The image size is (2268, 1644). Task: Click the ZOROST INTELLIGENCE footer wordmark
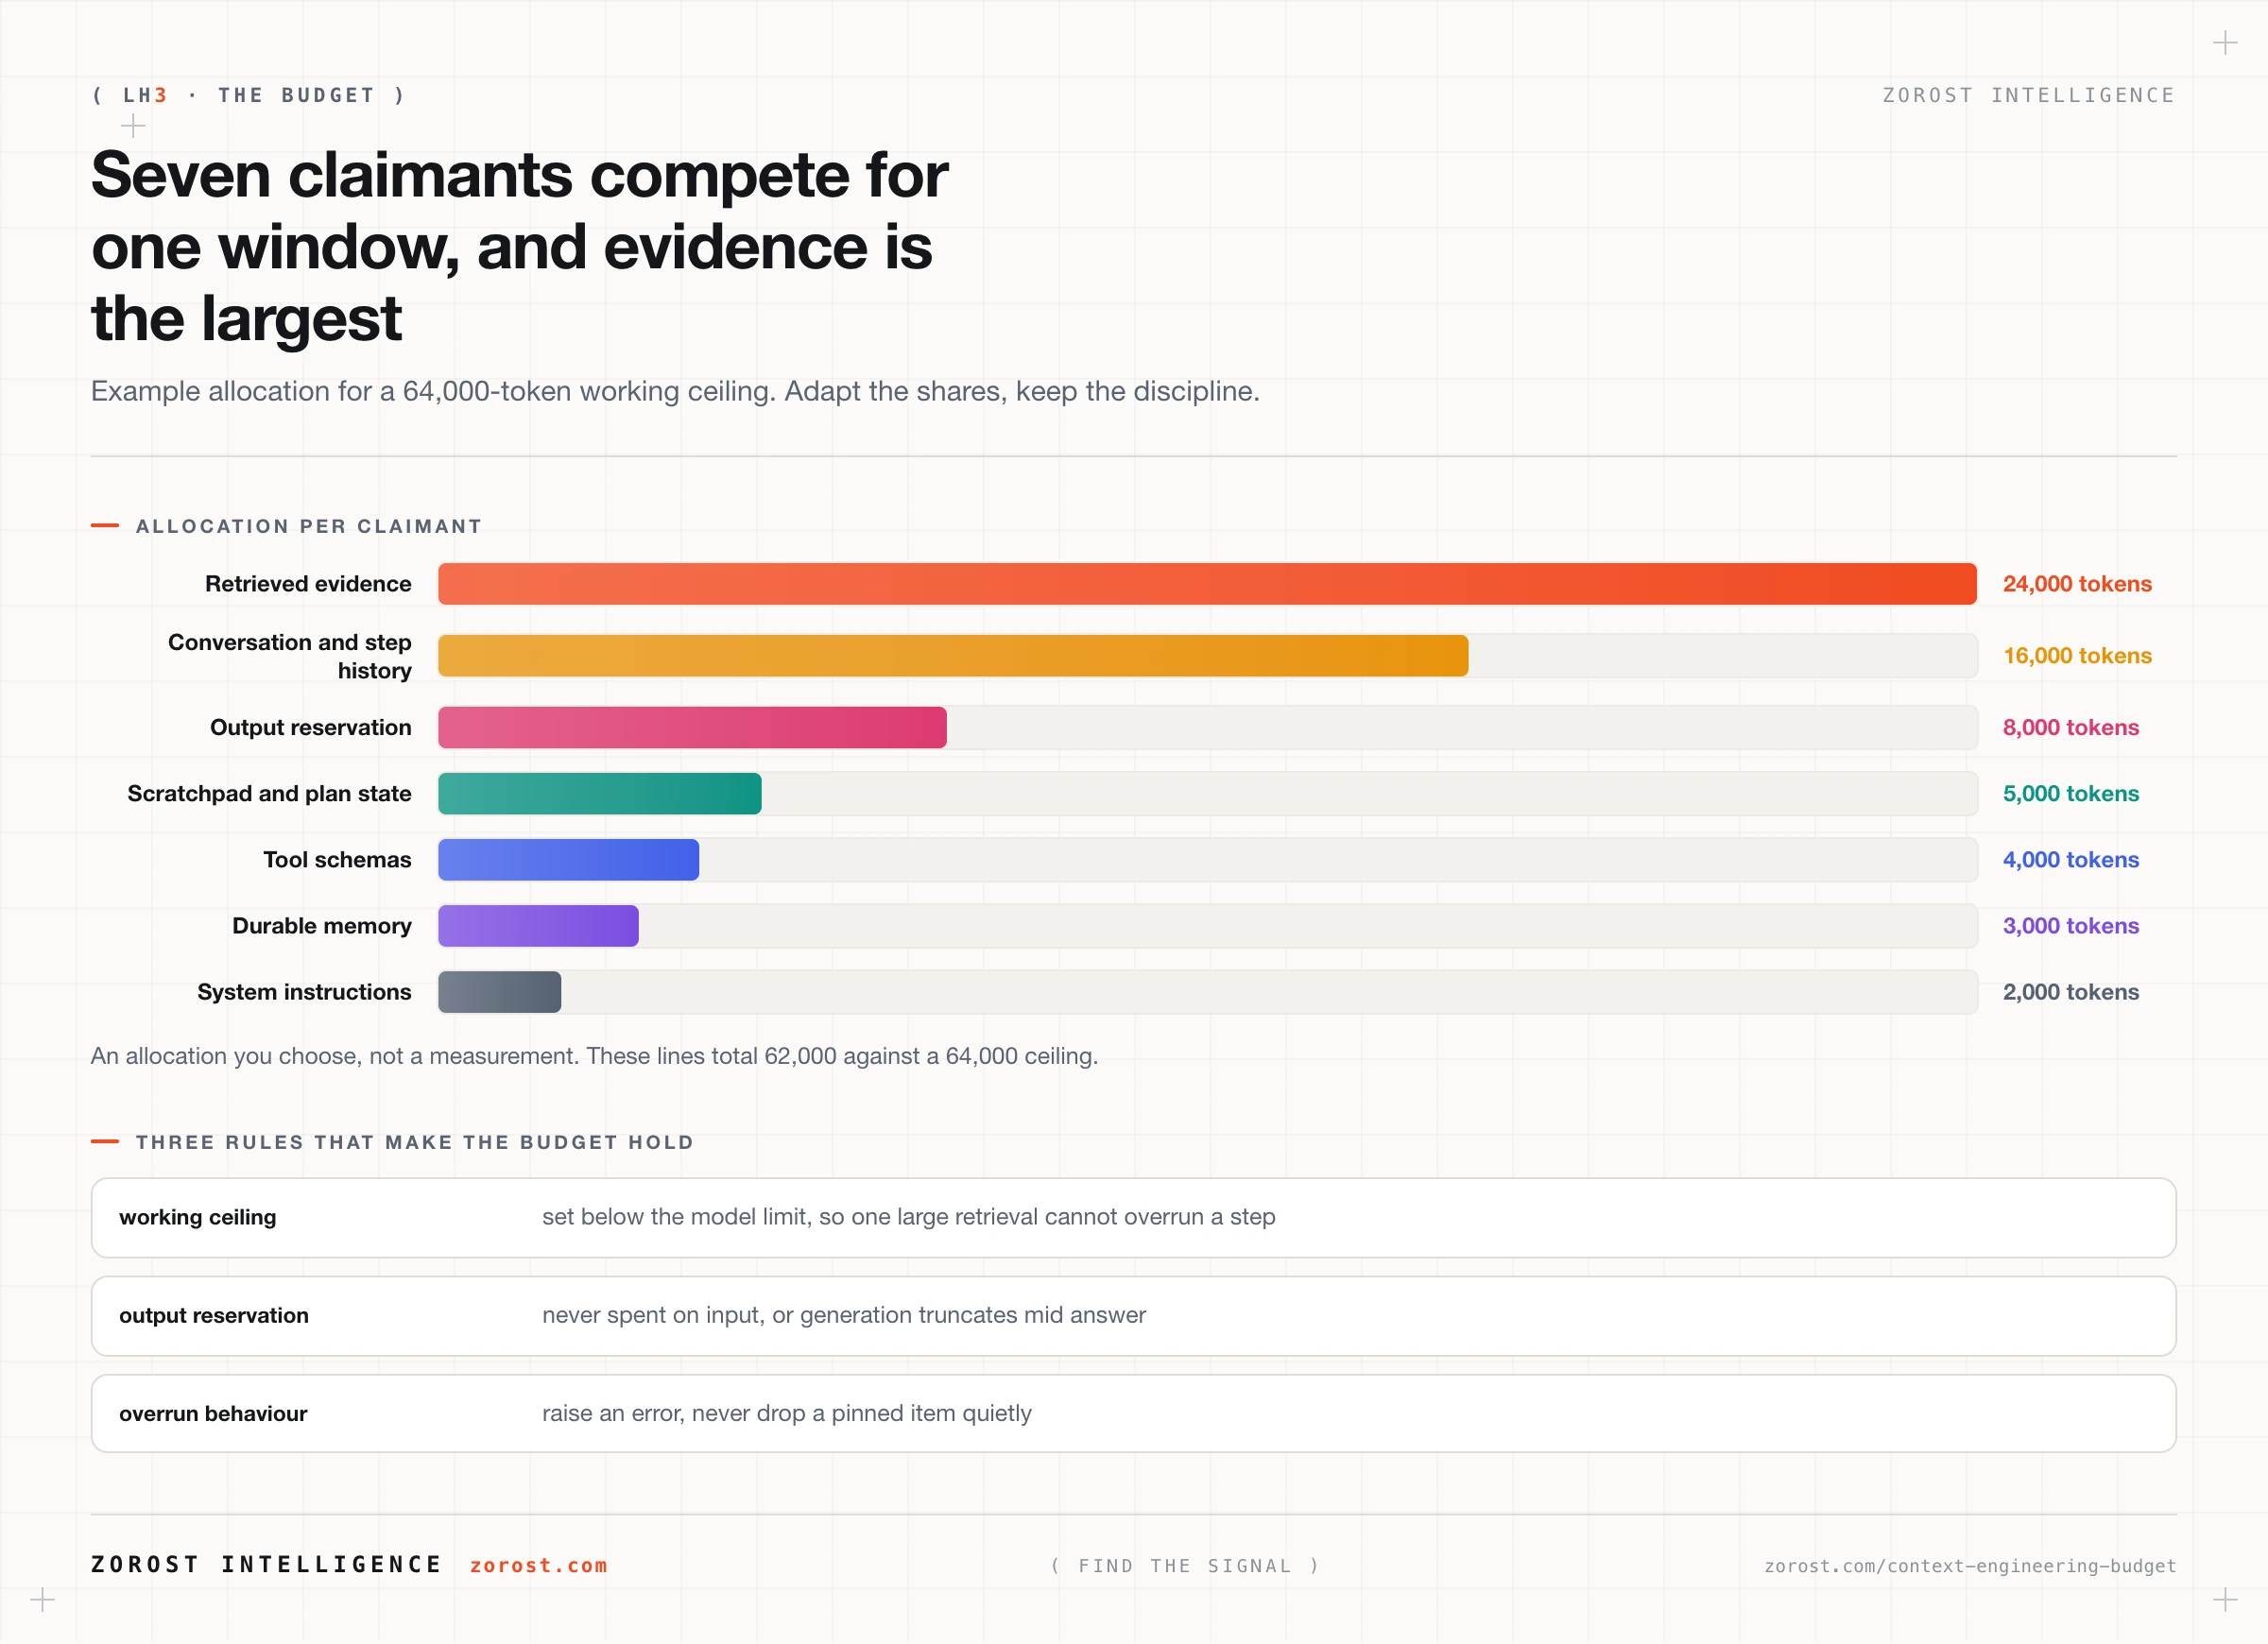pyautogui.click(x=266, y=1564)
